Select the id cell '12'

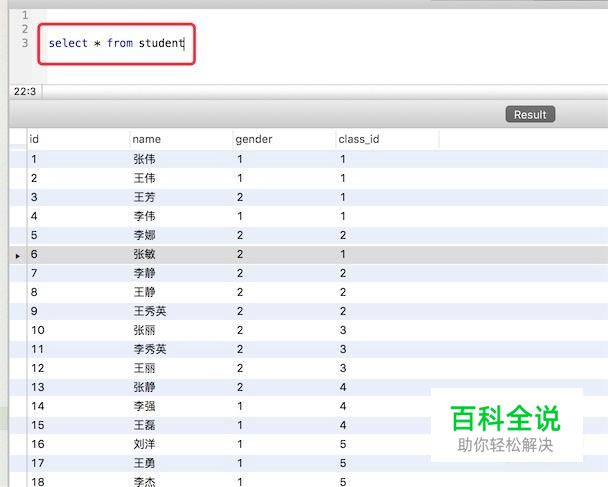point(38,368)
